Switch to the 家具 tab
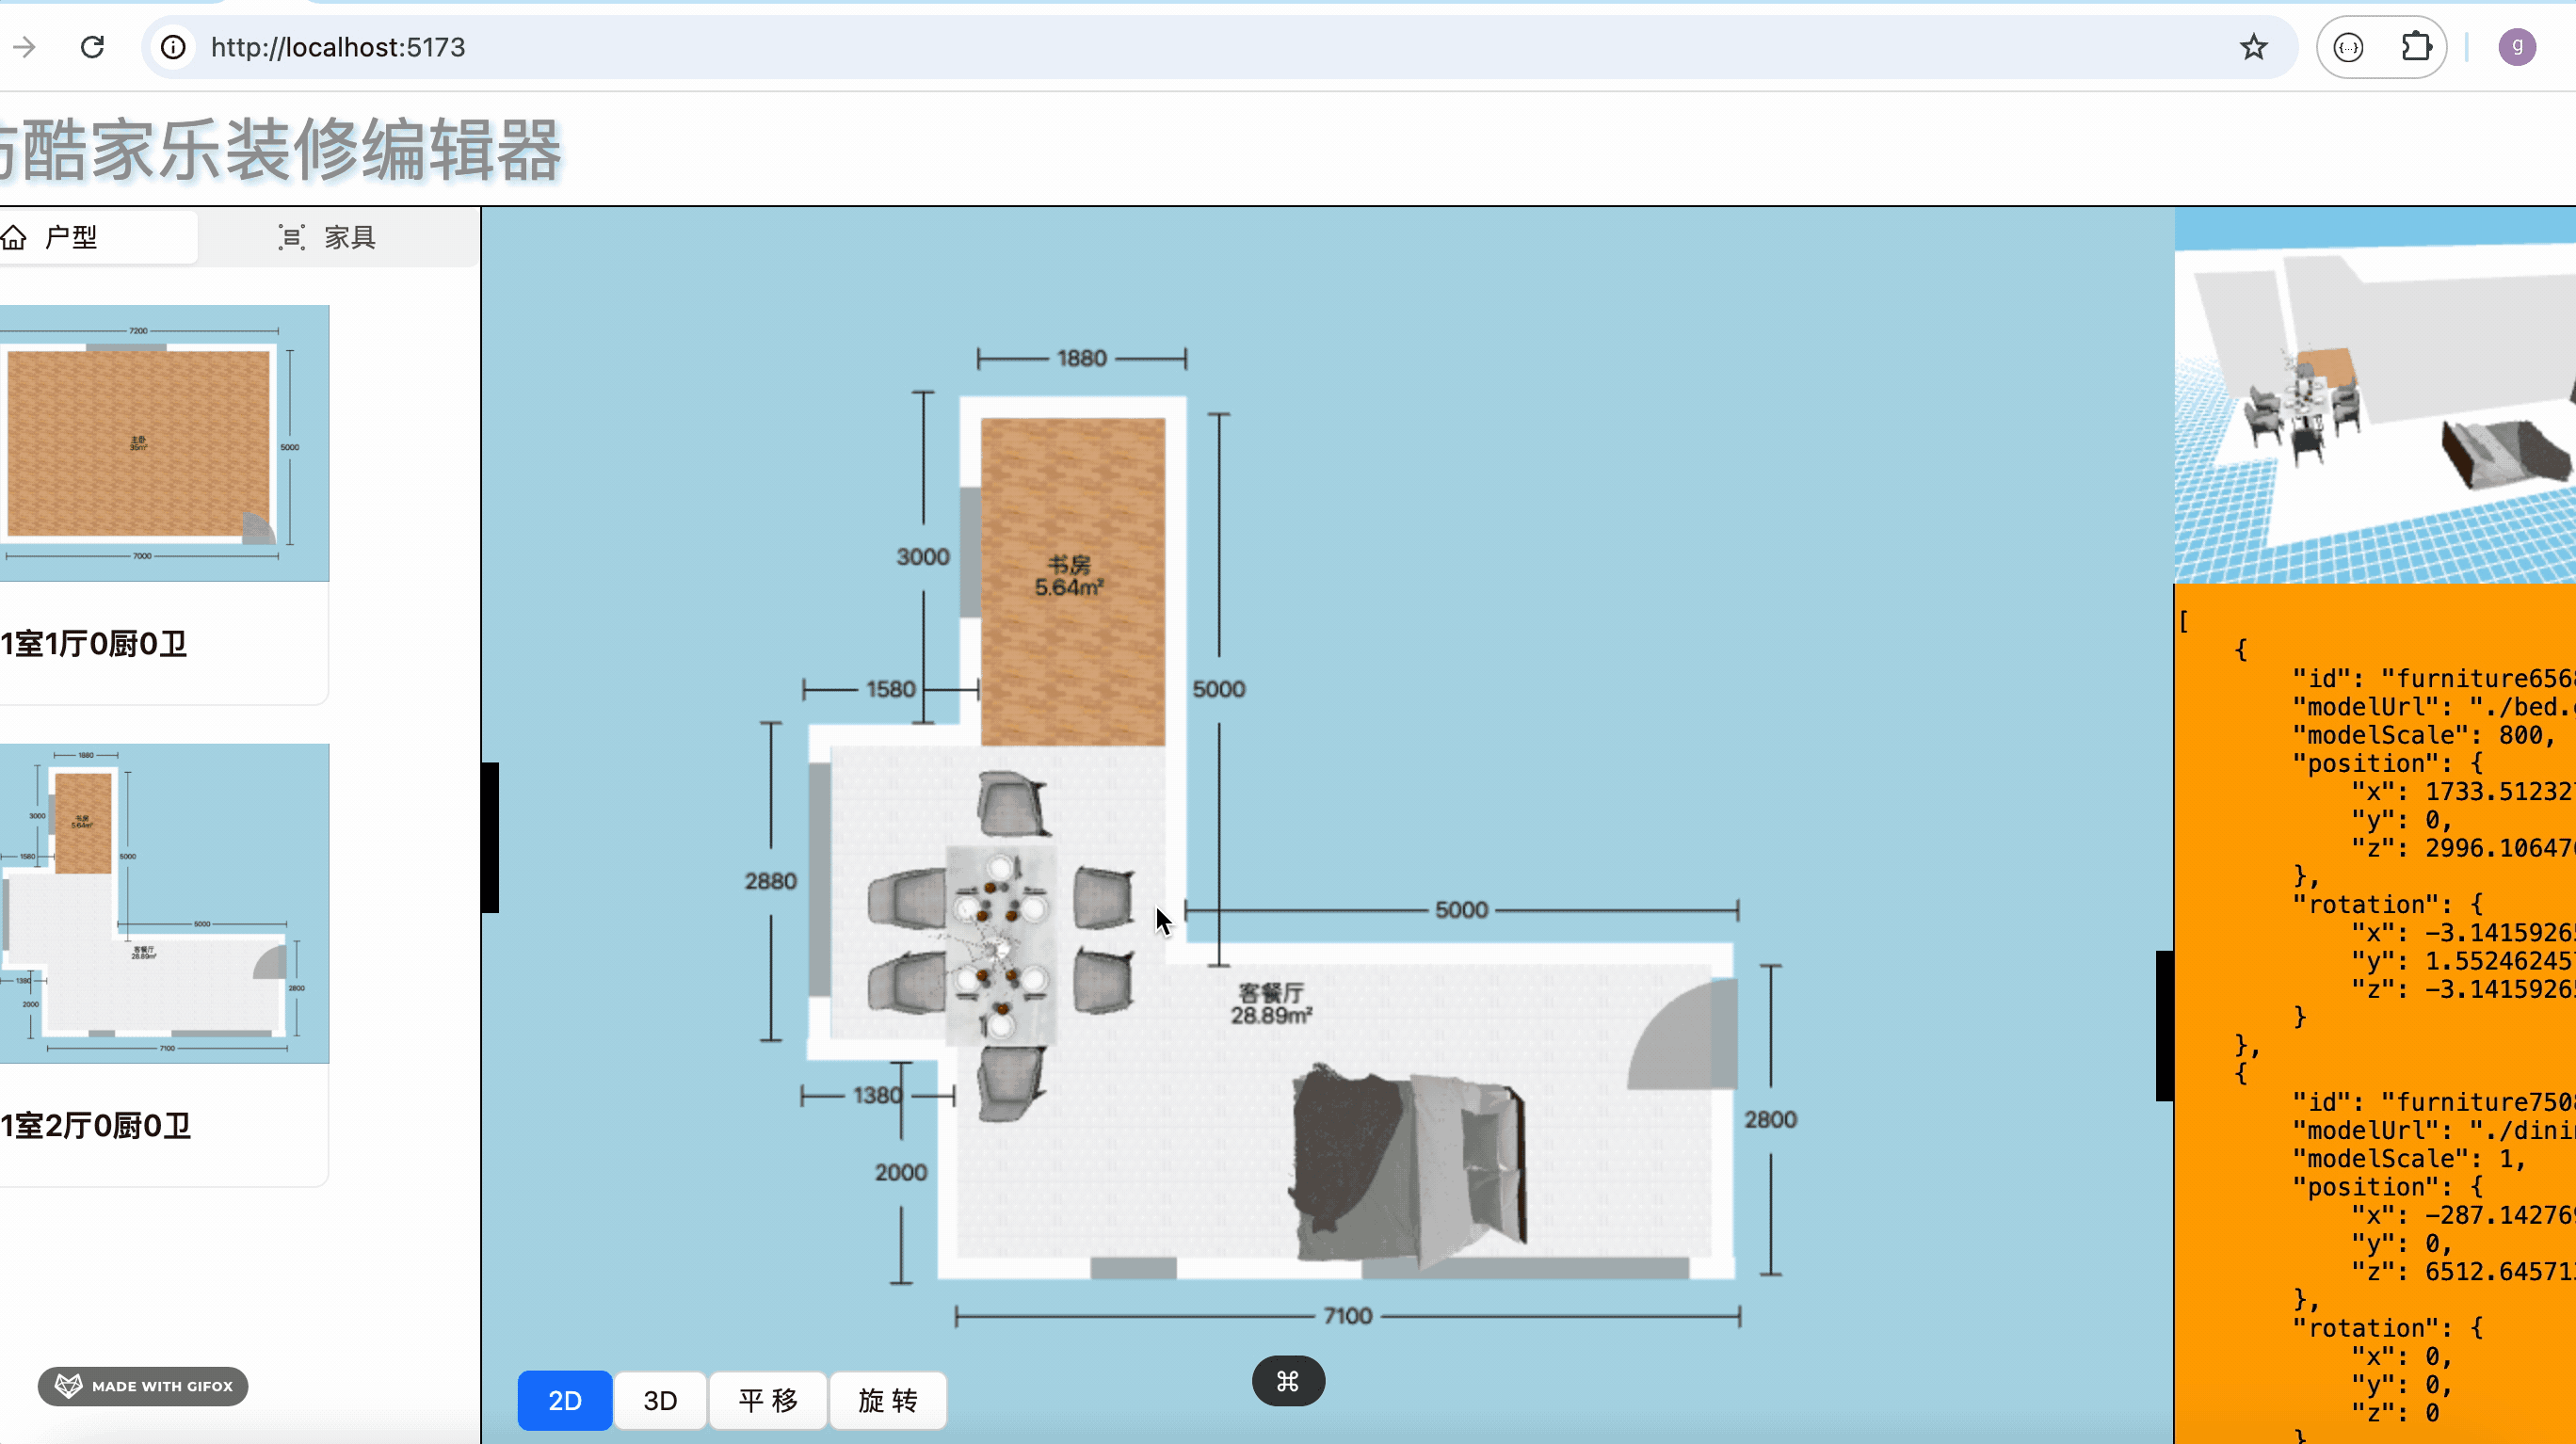This screenshot has height=1444, width=2576. (326, 237)
